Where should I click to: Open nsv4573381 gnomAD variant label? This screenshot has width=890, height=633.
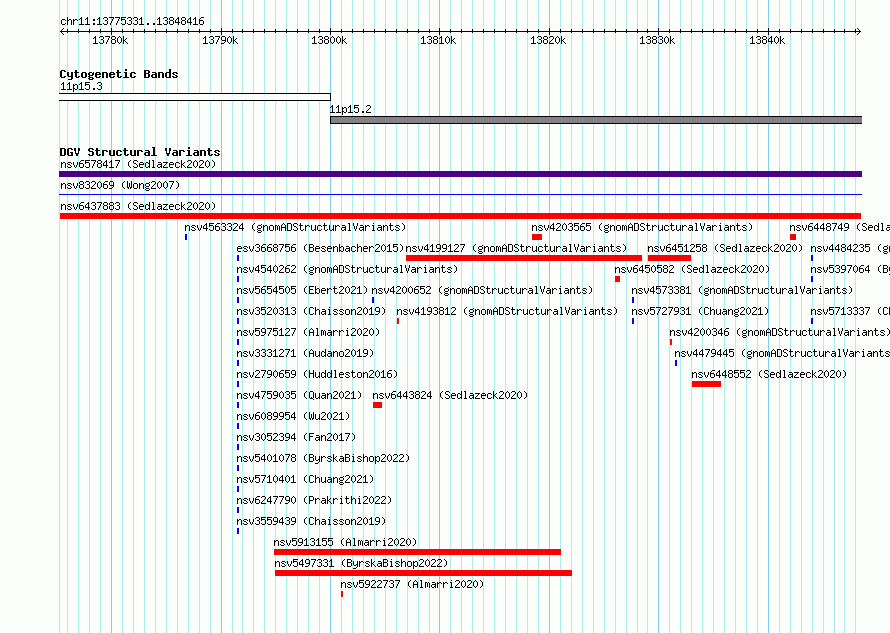742,290
